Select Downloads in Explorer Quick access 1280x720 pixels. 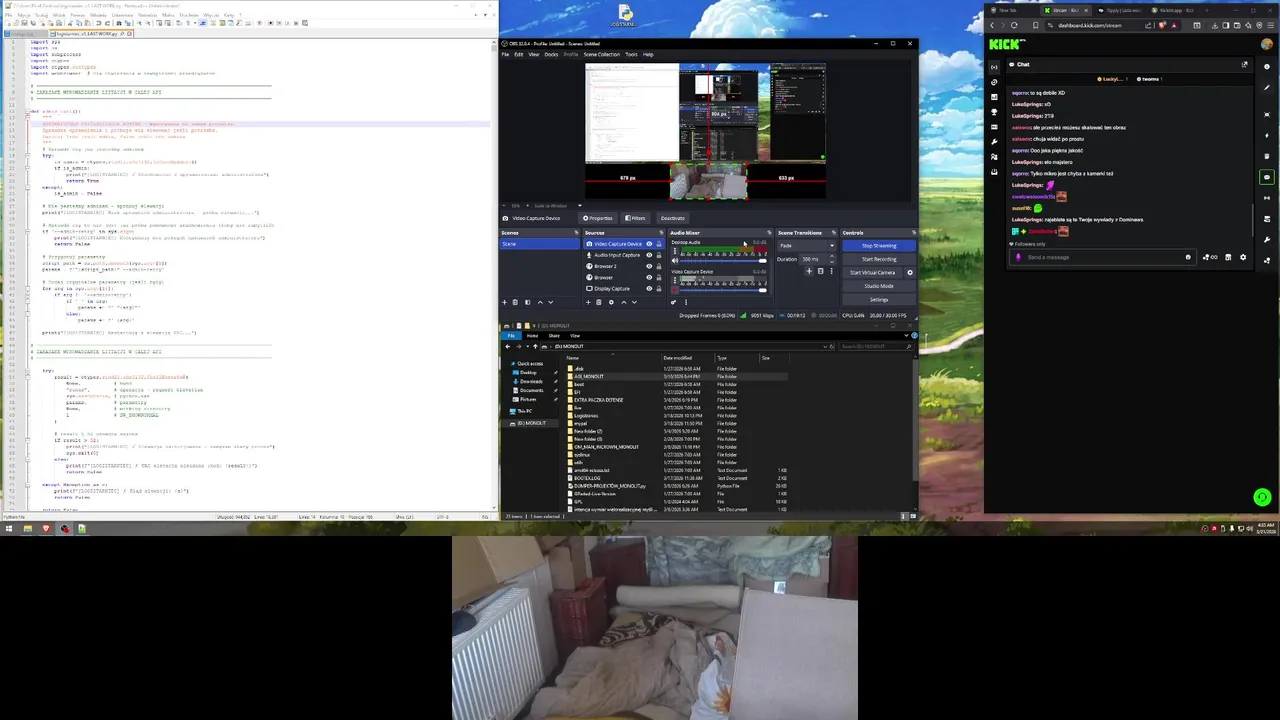click(x=531, y=382)
